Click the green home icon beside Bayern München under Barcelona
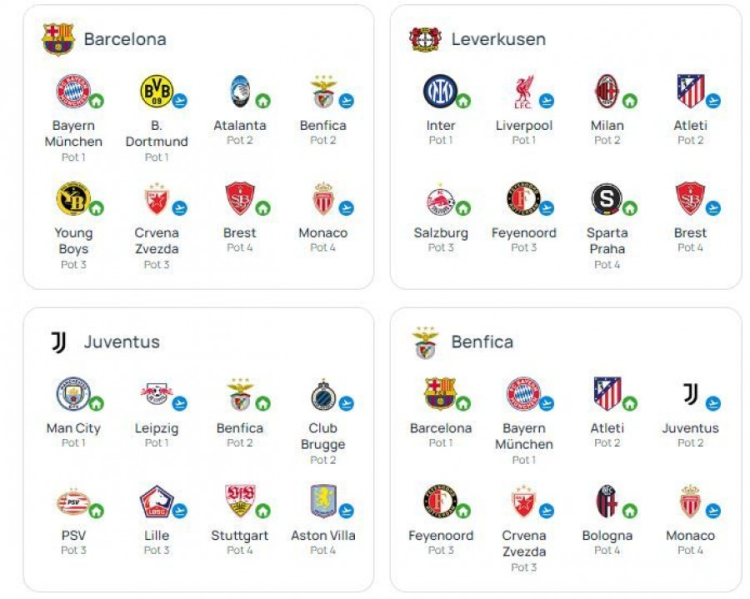Viewport: 750px width, 599px height. 97,101
